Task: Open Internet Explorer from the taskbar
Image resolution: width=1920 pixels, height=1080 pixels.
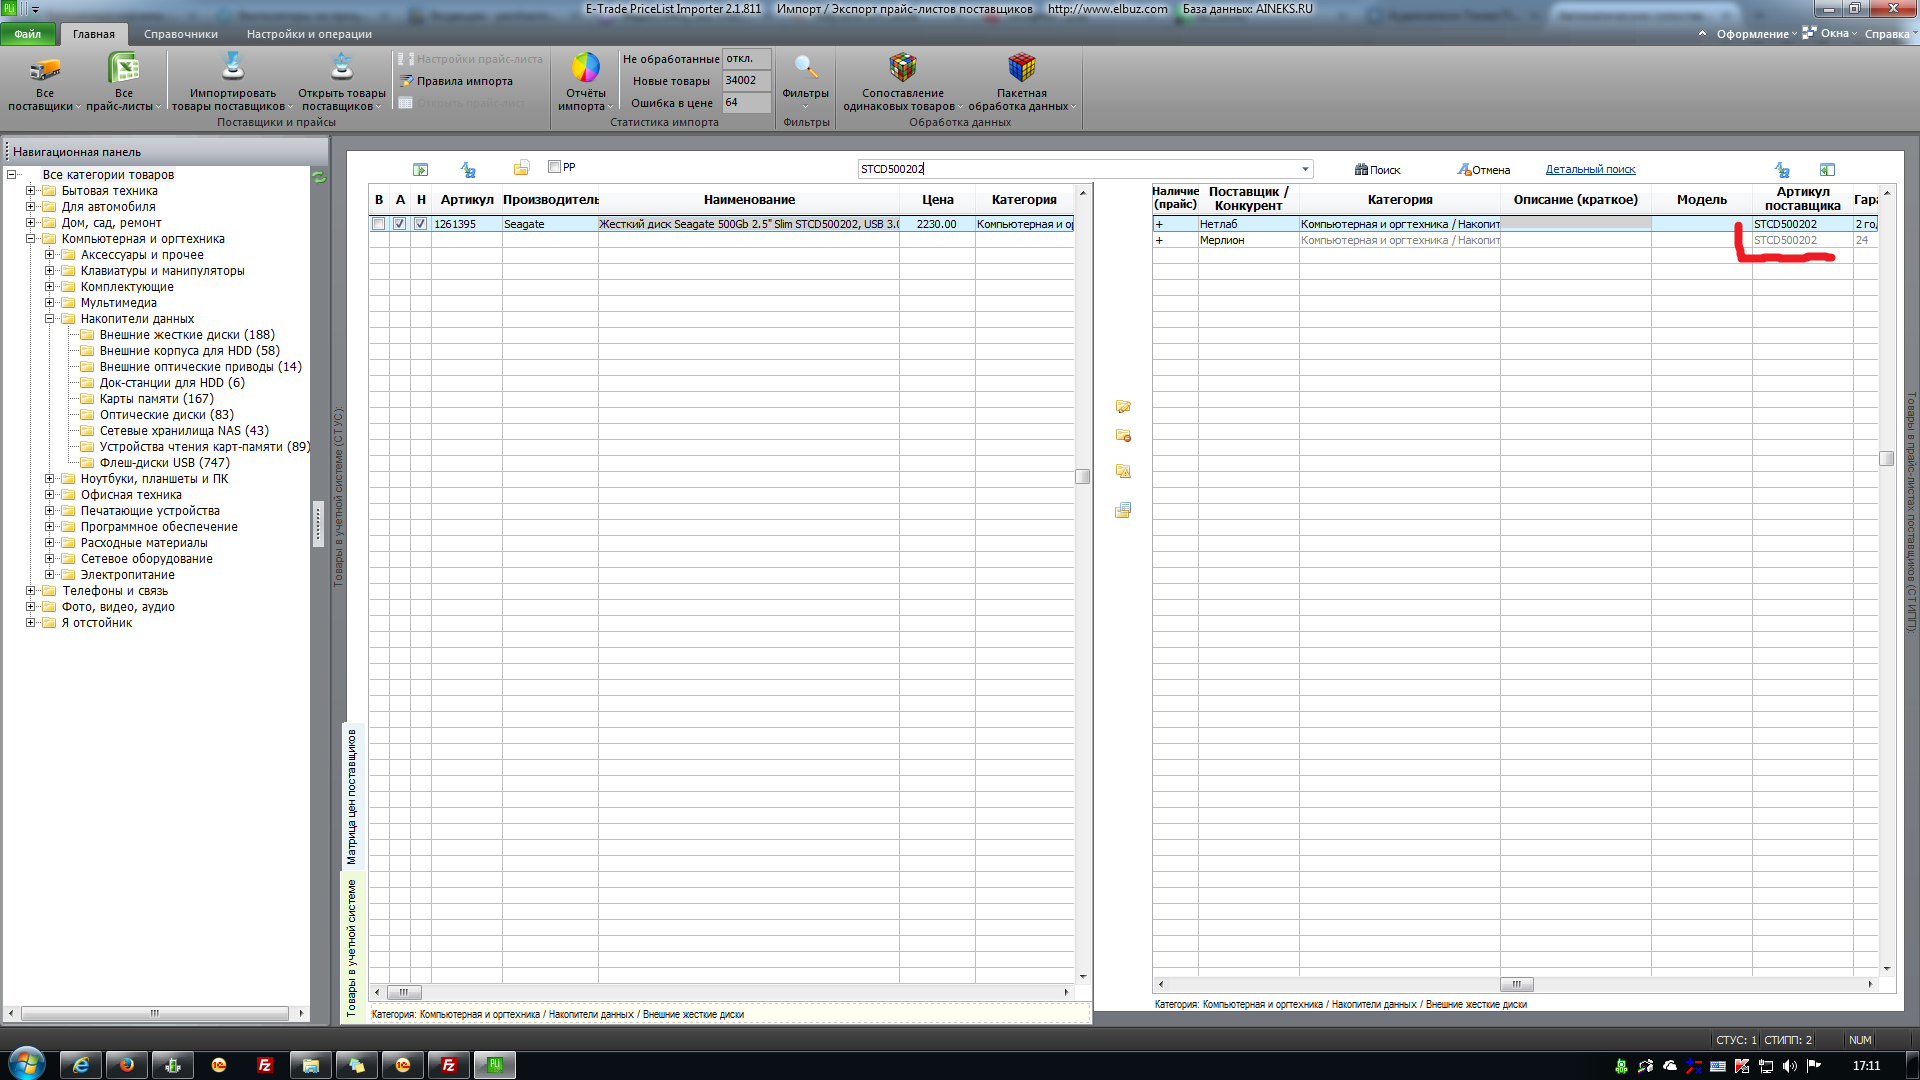Action: [81, 1065]
